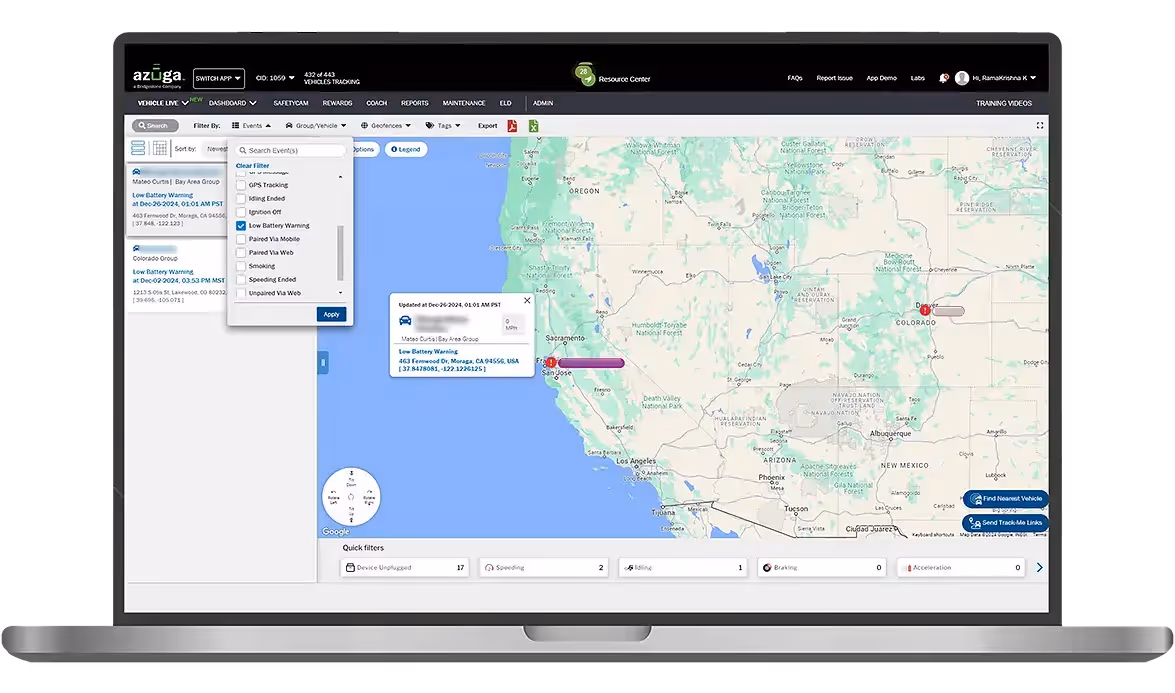Select the Acceleration quick filter
Image resolution: width=1175 pixels, height=693 pixels.
click(x=961, y=568)
